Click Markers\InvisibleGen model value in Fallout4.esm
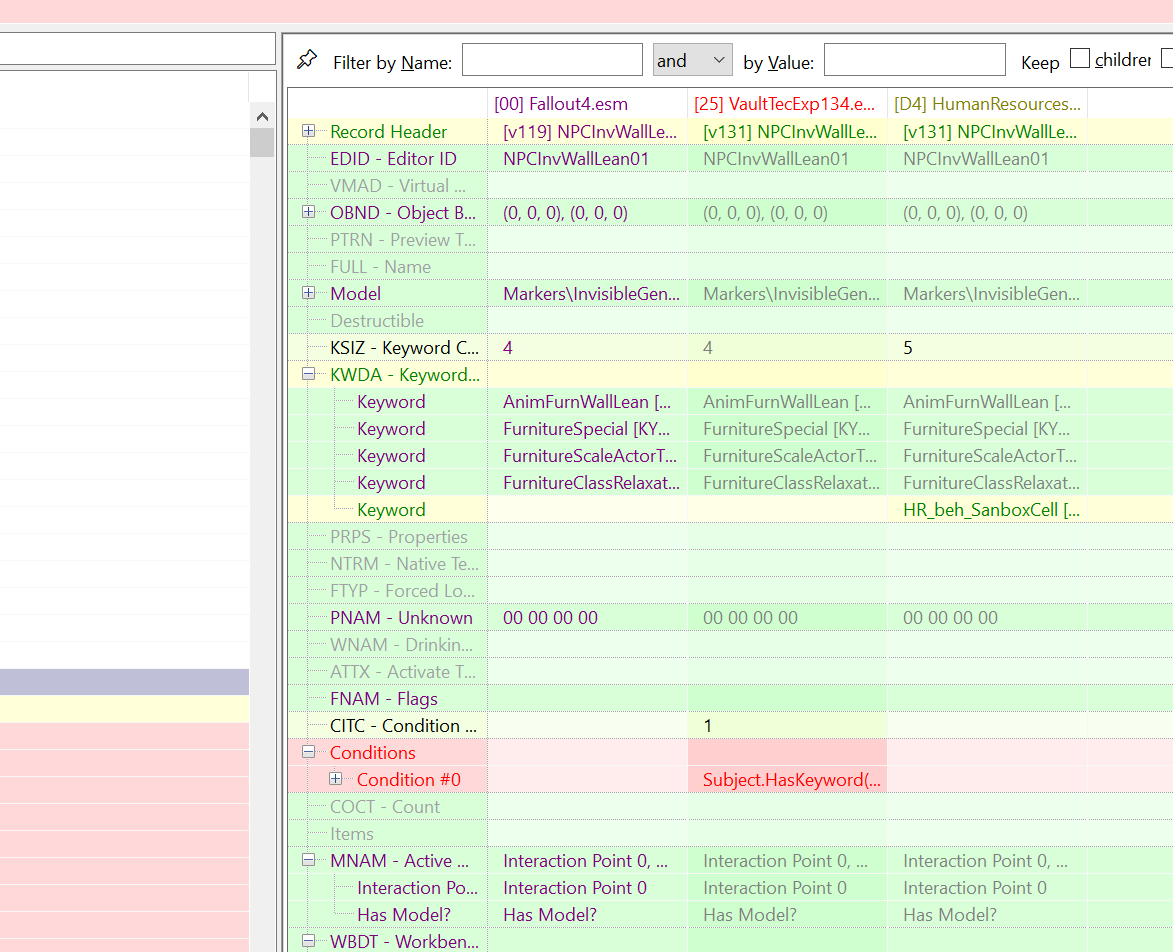The height and width of the screenshot is (952, 1173). [x=591, y=294]
